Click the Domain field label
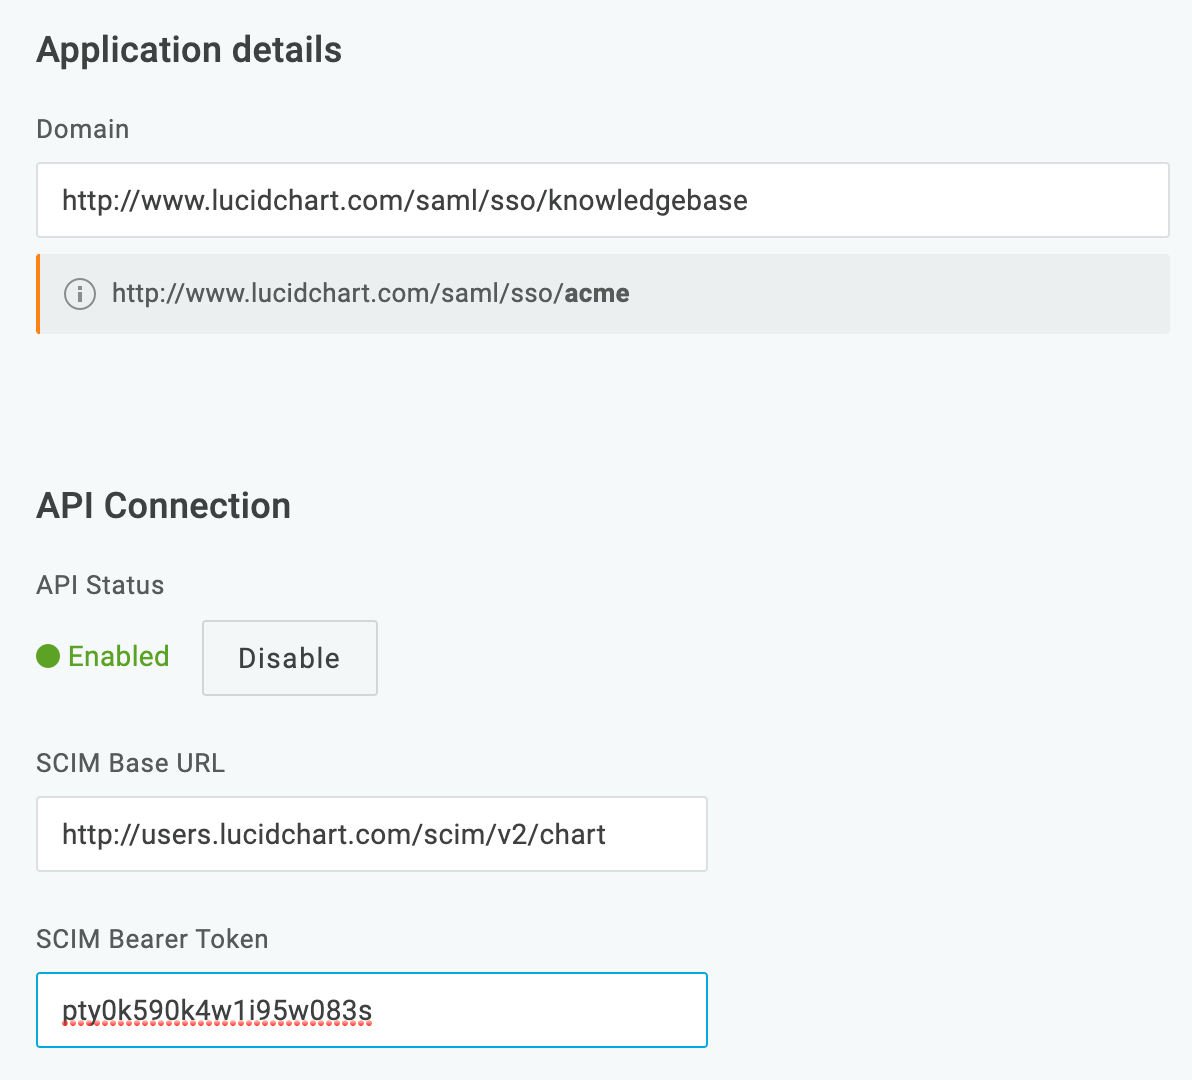1192x1080 pixels. [82, 129]
